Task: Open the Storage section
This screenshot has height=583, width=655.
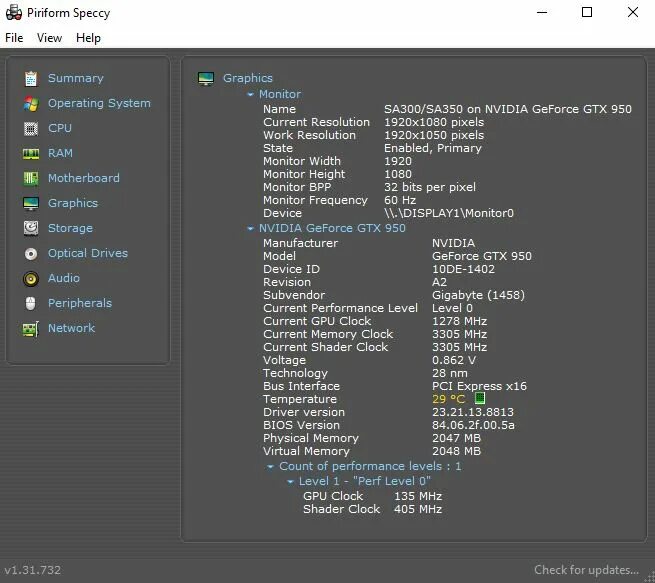Action: pos(70,228)
